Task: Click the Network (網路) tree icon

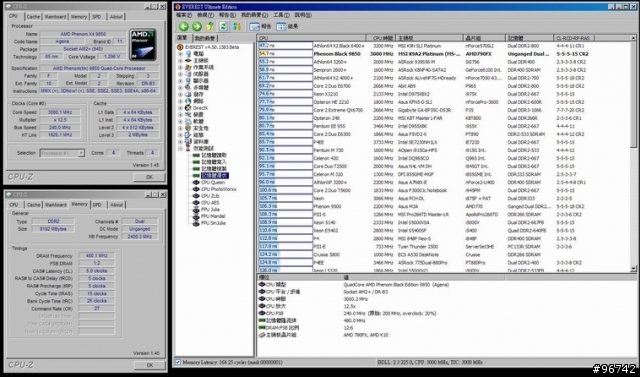Action: tap(188, 101)
